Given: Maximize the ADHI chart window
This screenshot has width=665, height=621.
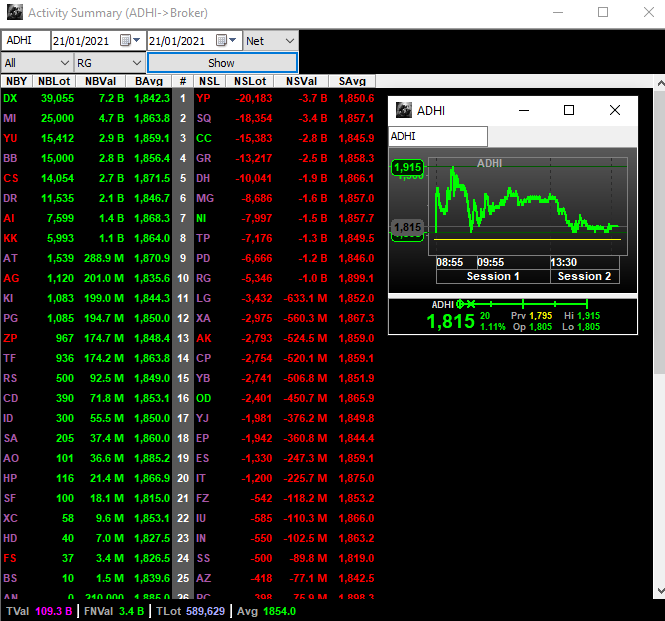Looking at the screenshot, I should tap(569, 110).
